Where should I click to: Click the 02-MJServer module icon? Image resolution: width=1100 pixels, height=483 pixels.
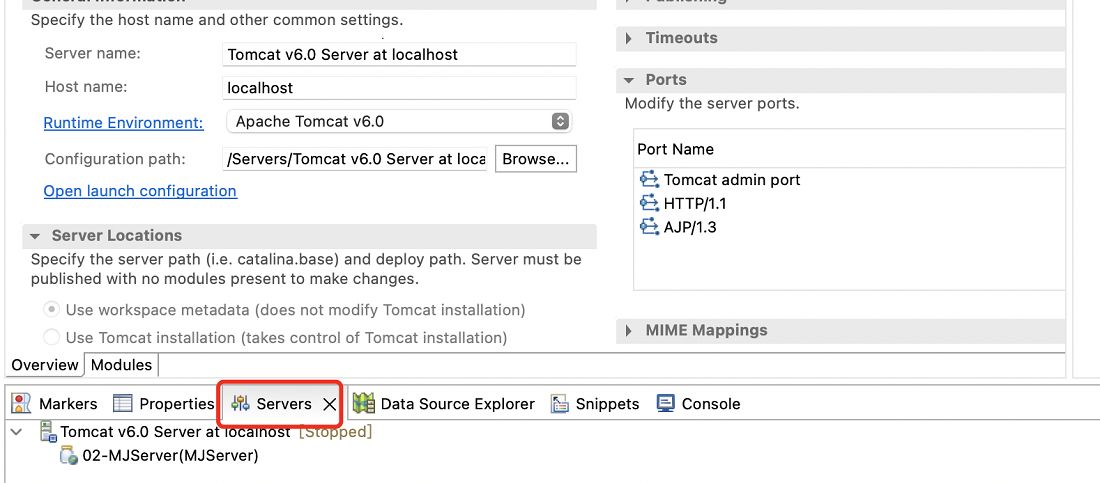click(x=68, y=455)
